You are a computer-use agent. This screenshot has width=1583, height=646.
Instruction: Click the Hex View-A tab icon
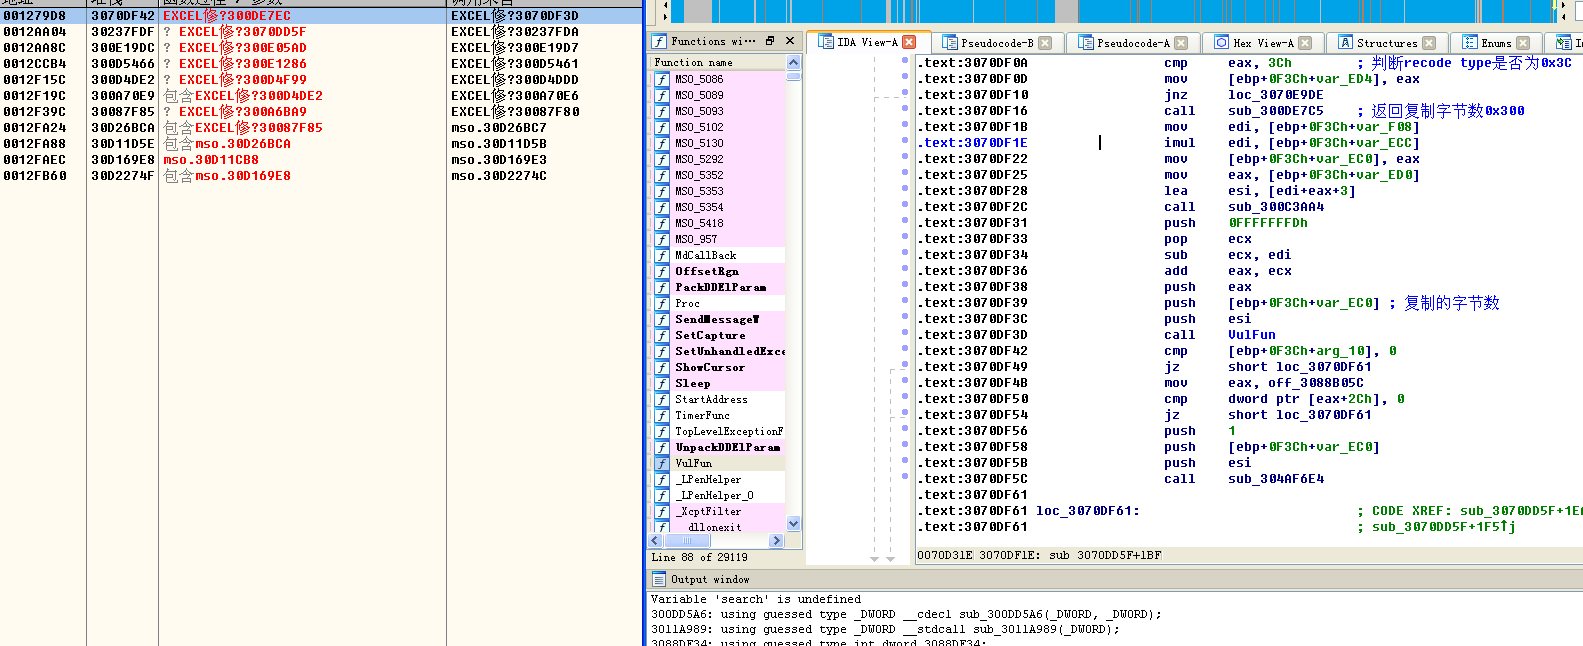coord(1222,43)
